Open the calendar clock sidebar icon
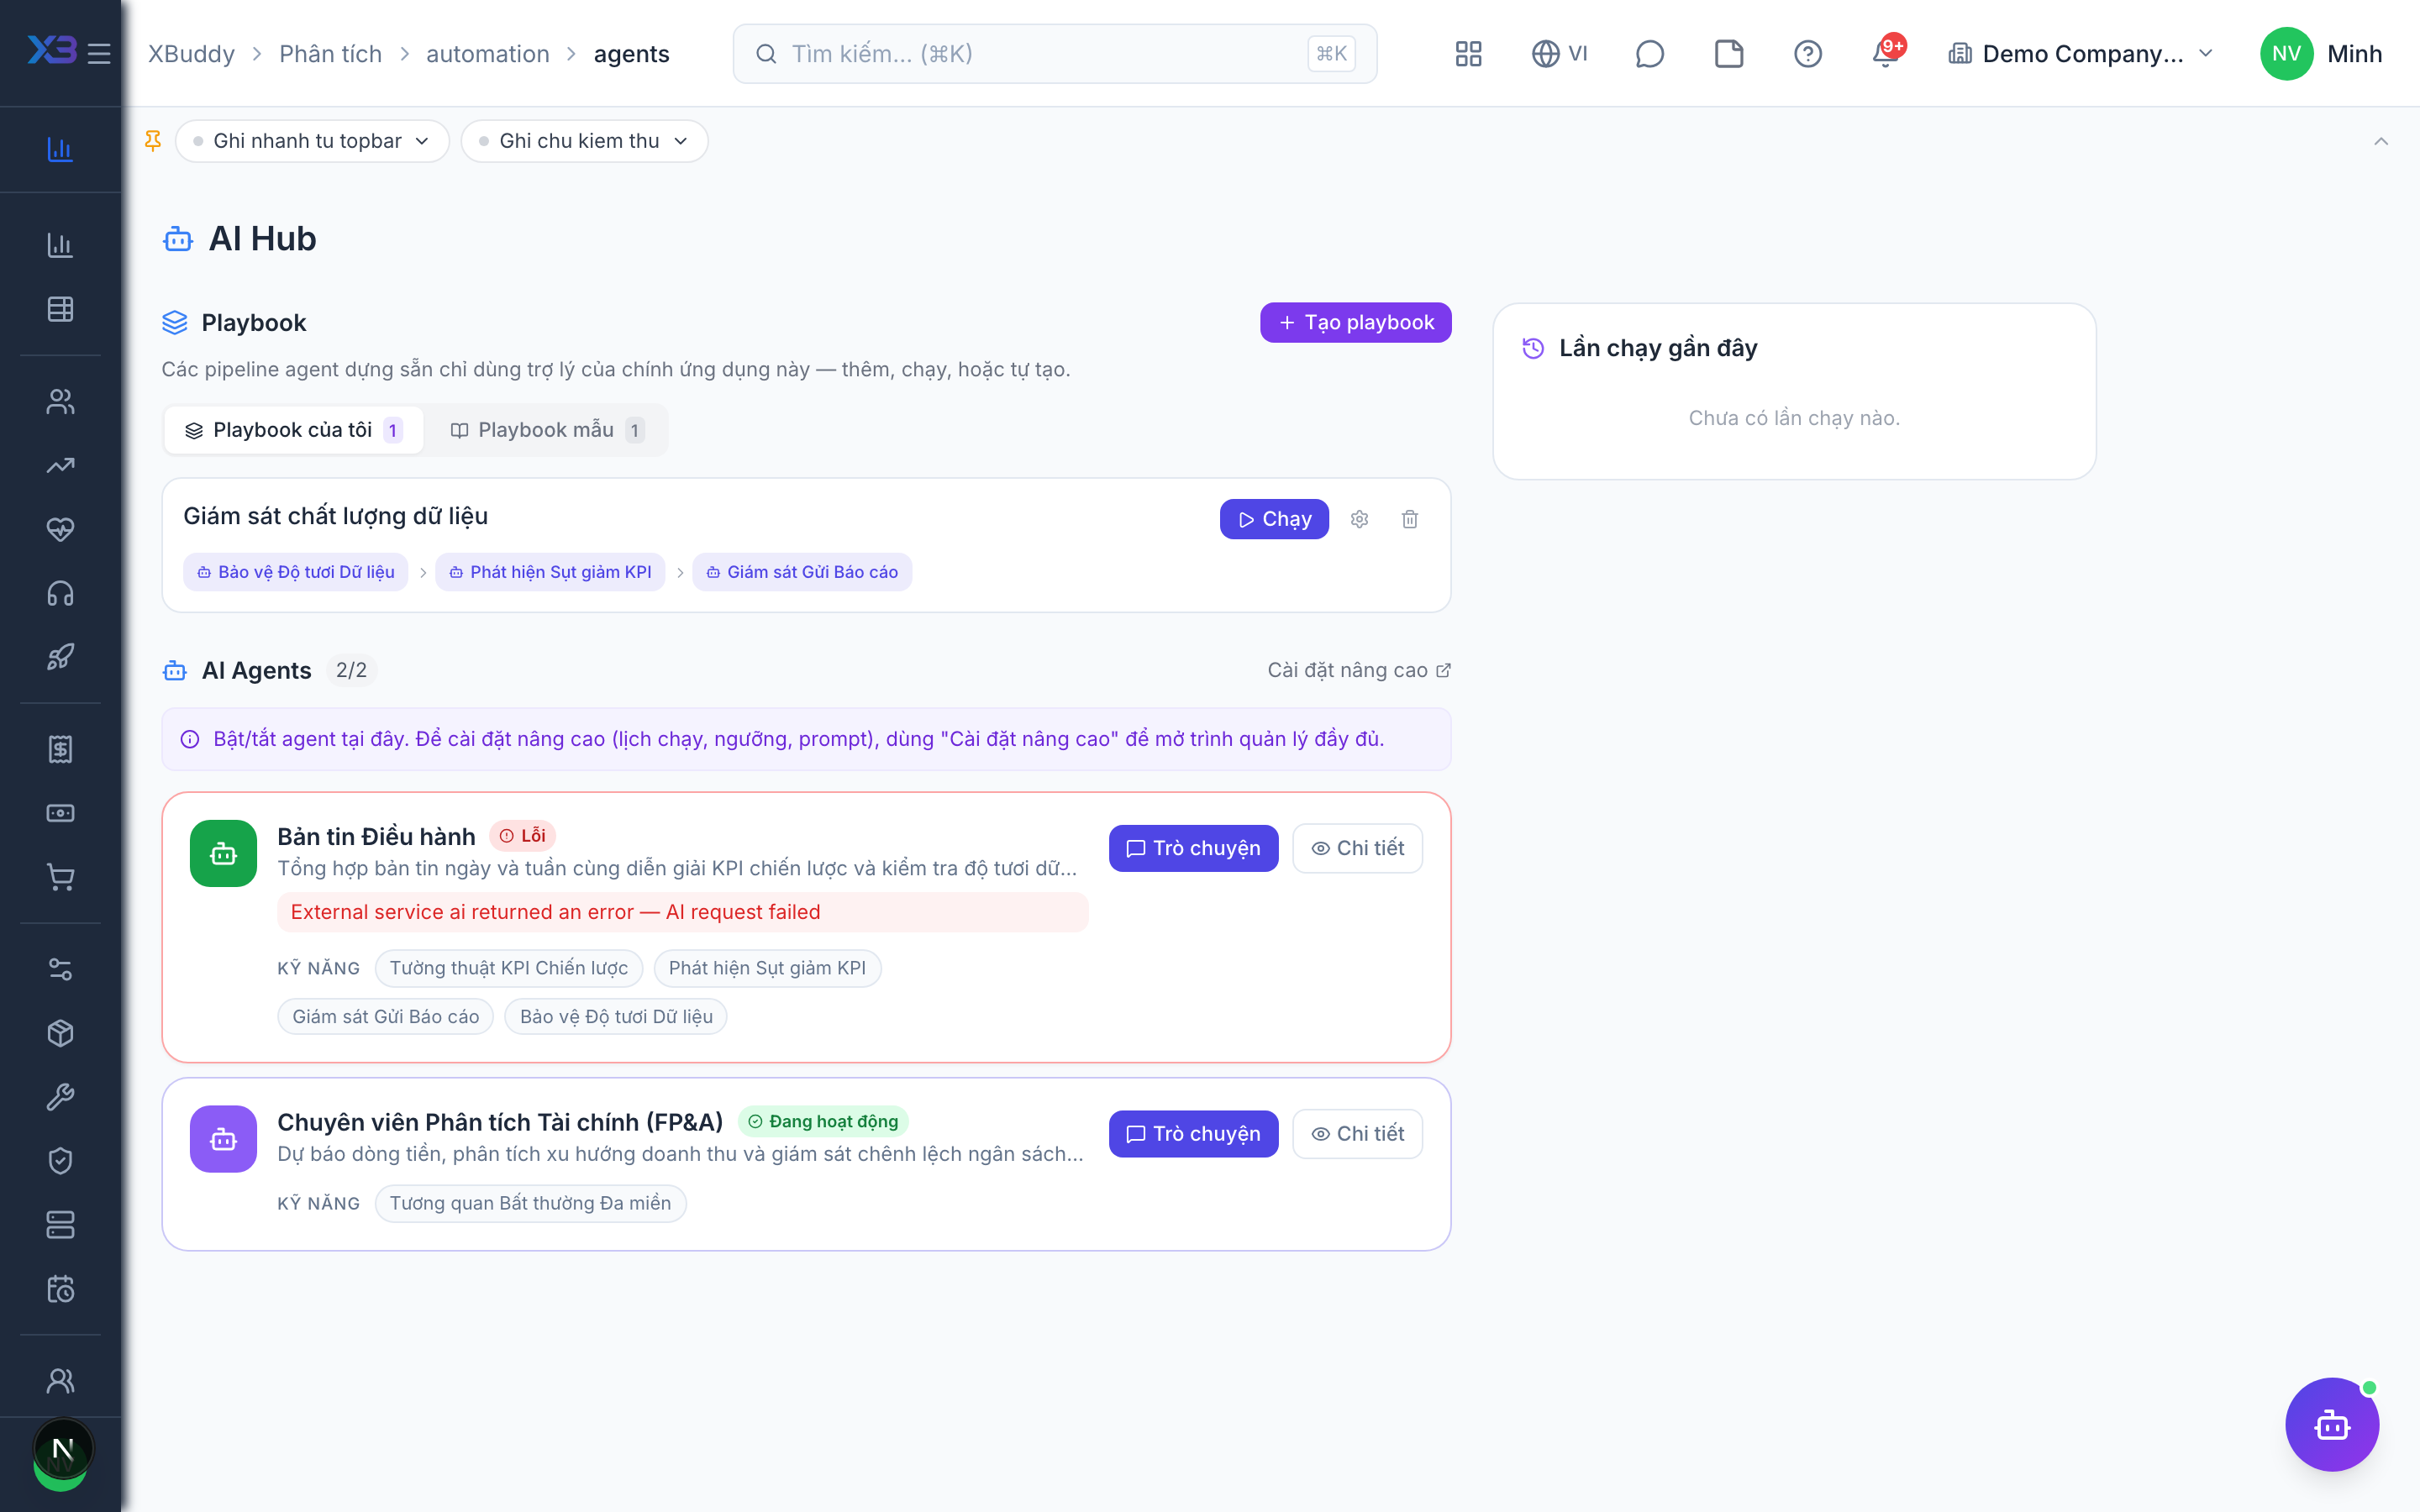This screenshot has width=2420, height=1512. (x=60, y=1289)
